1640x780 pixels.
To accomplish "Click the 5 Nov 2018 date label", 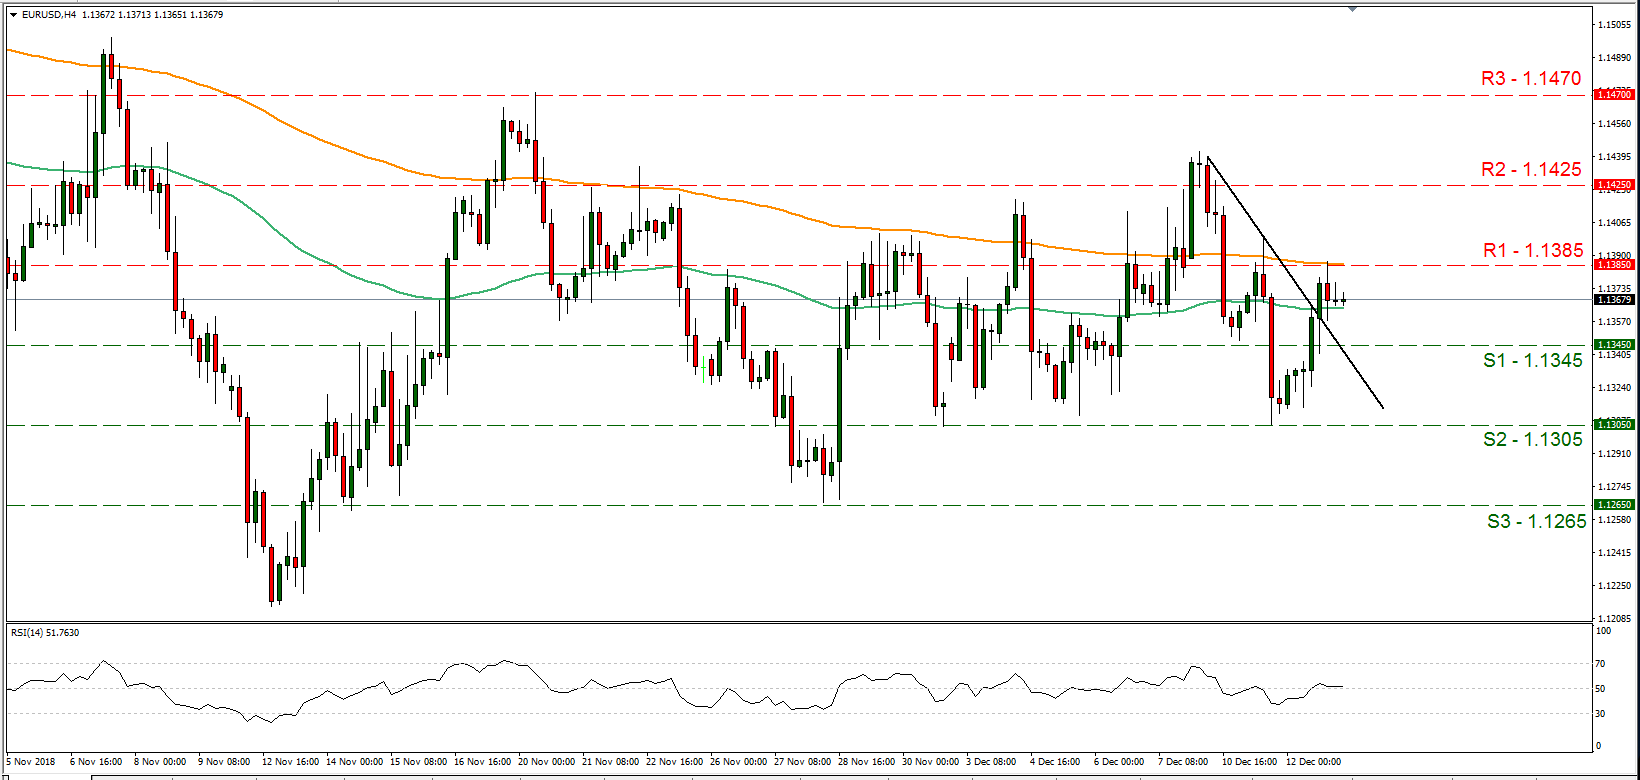I will click(x=31, y=762).
